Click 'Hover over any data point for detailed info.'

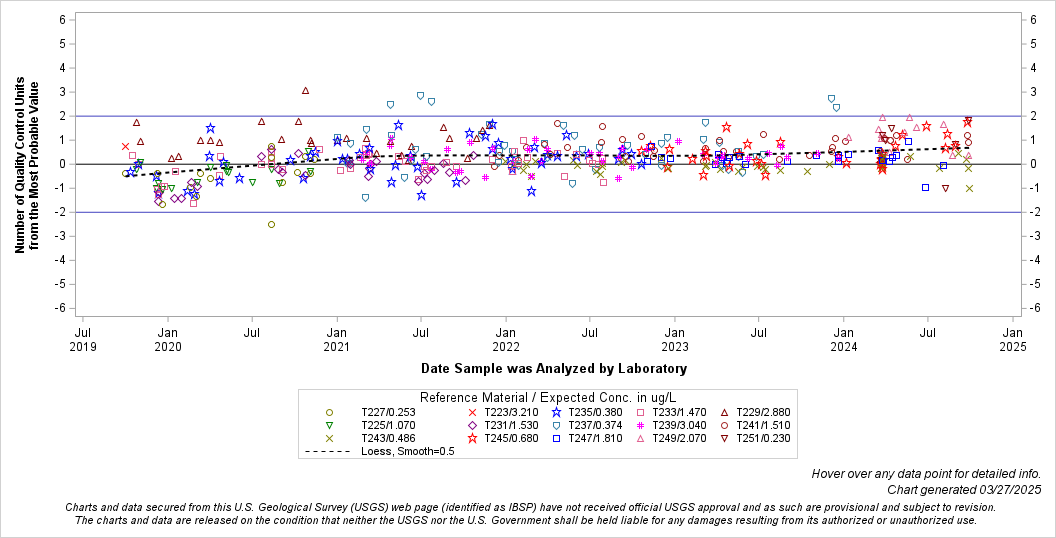point(926,474)
